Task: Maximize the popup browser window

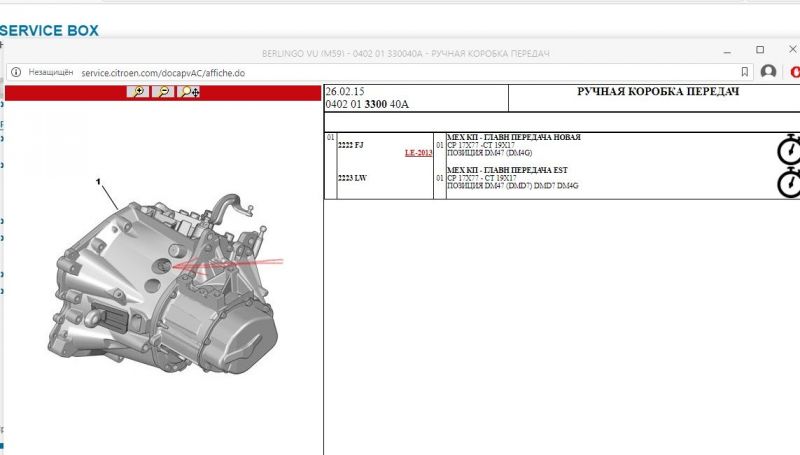Action: pos(760,50)
